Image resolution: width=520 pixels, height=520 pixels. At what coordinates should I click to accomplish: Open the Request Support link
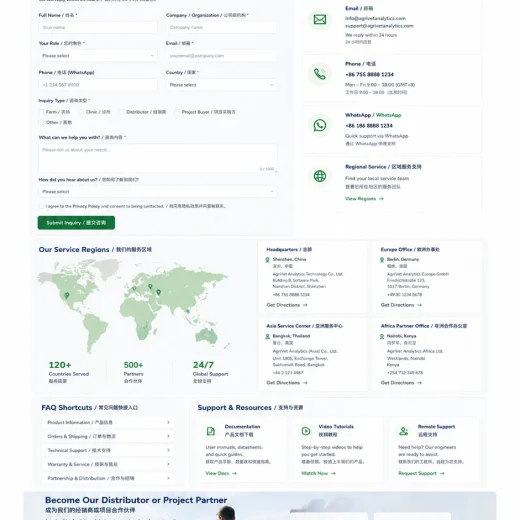(x=421, y=473)
